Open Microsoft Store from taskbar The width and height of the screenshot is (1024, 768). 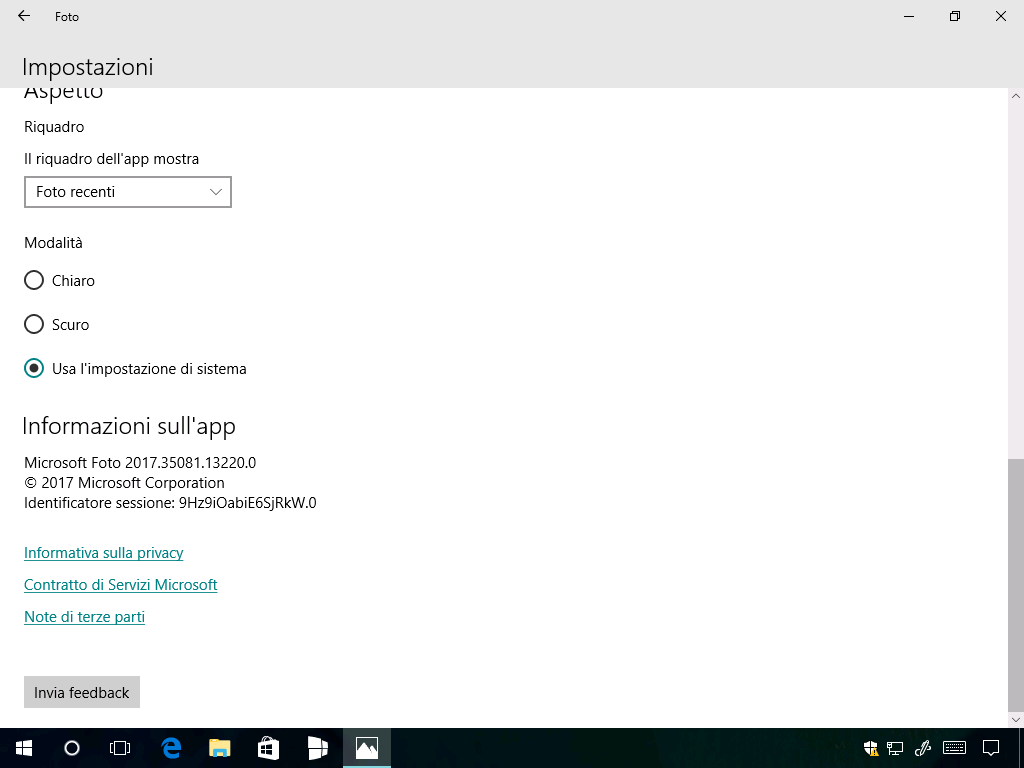tap(268, 748)
